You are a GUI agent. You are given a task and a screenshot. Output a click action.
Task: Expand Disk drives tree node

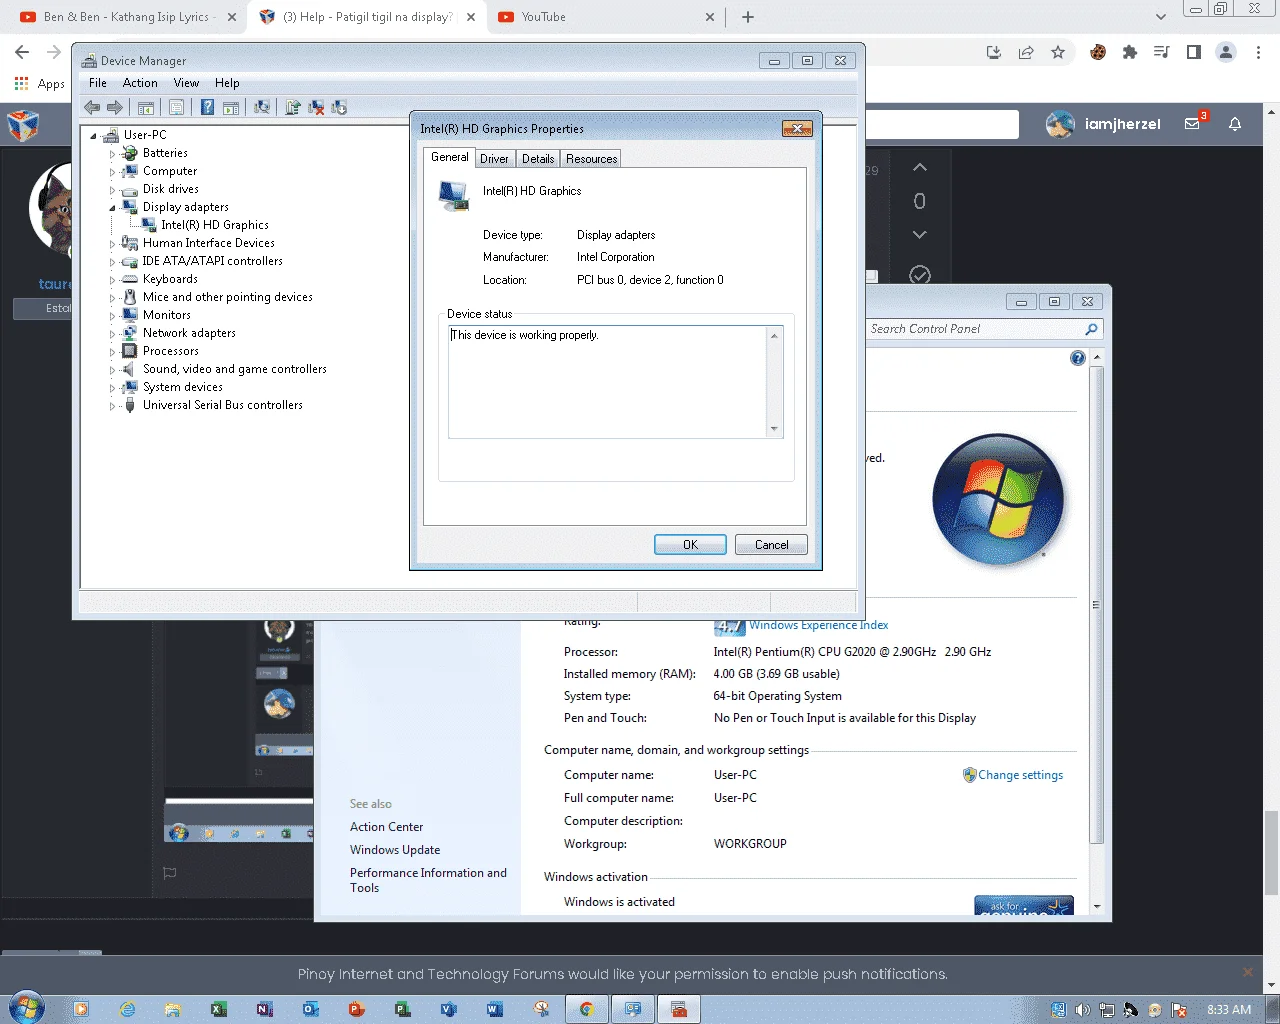[112, 190]
